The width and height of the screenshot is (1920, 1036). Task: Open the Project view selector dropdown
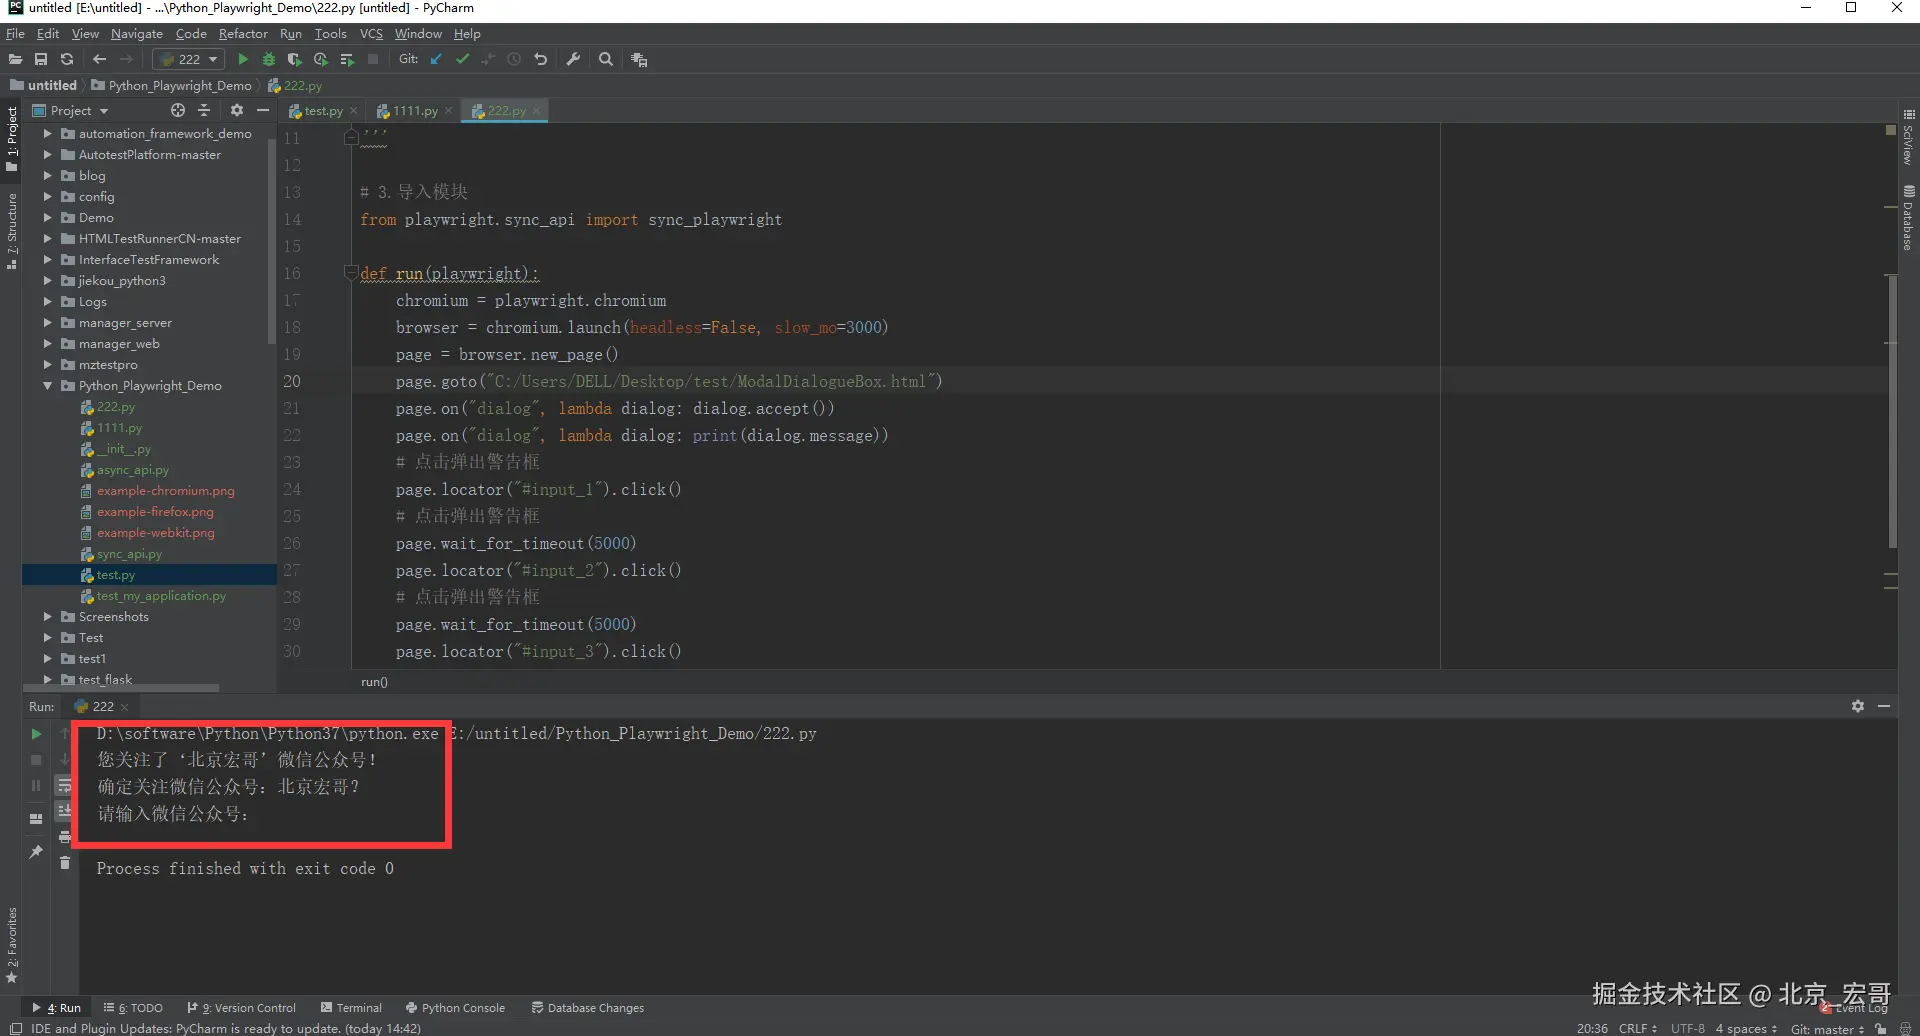click(70, 110)
